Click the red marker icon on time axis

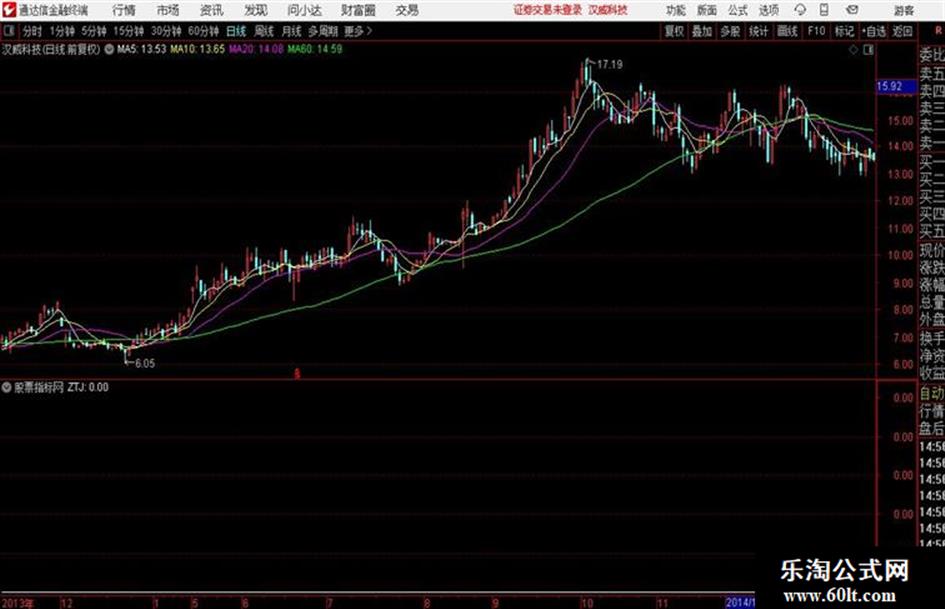pyautogui.click(x=297, y=374)
